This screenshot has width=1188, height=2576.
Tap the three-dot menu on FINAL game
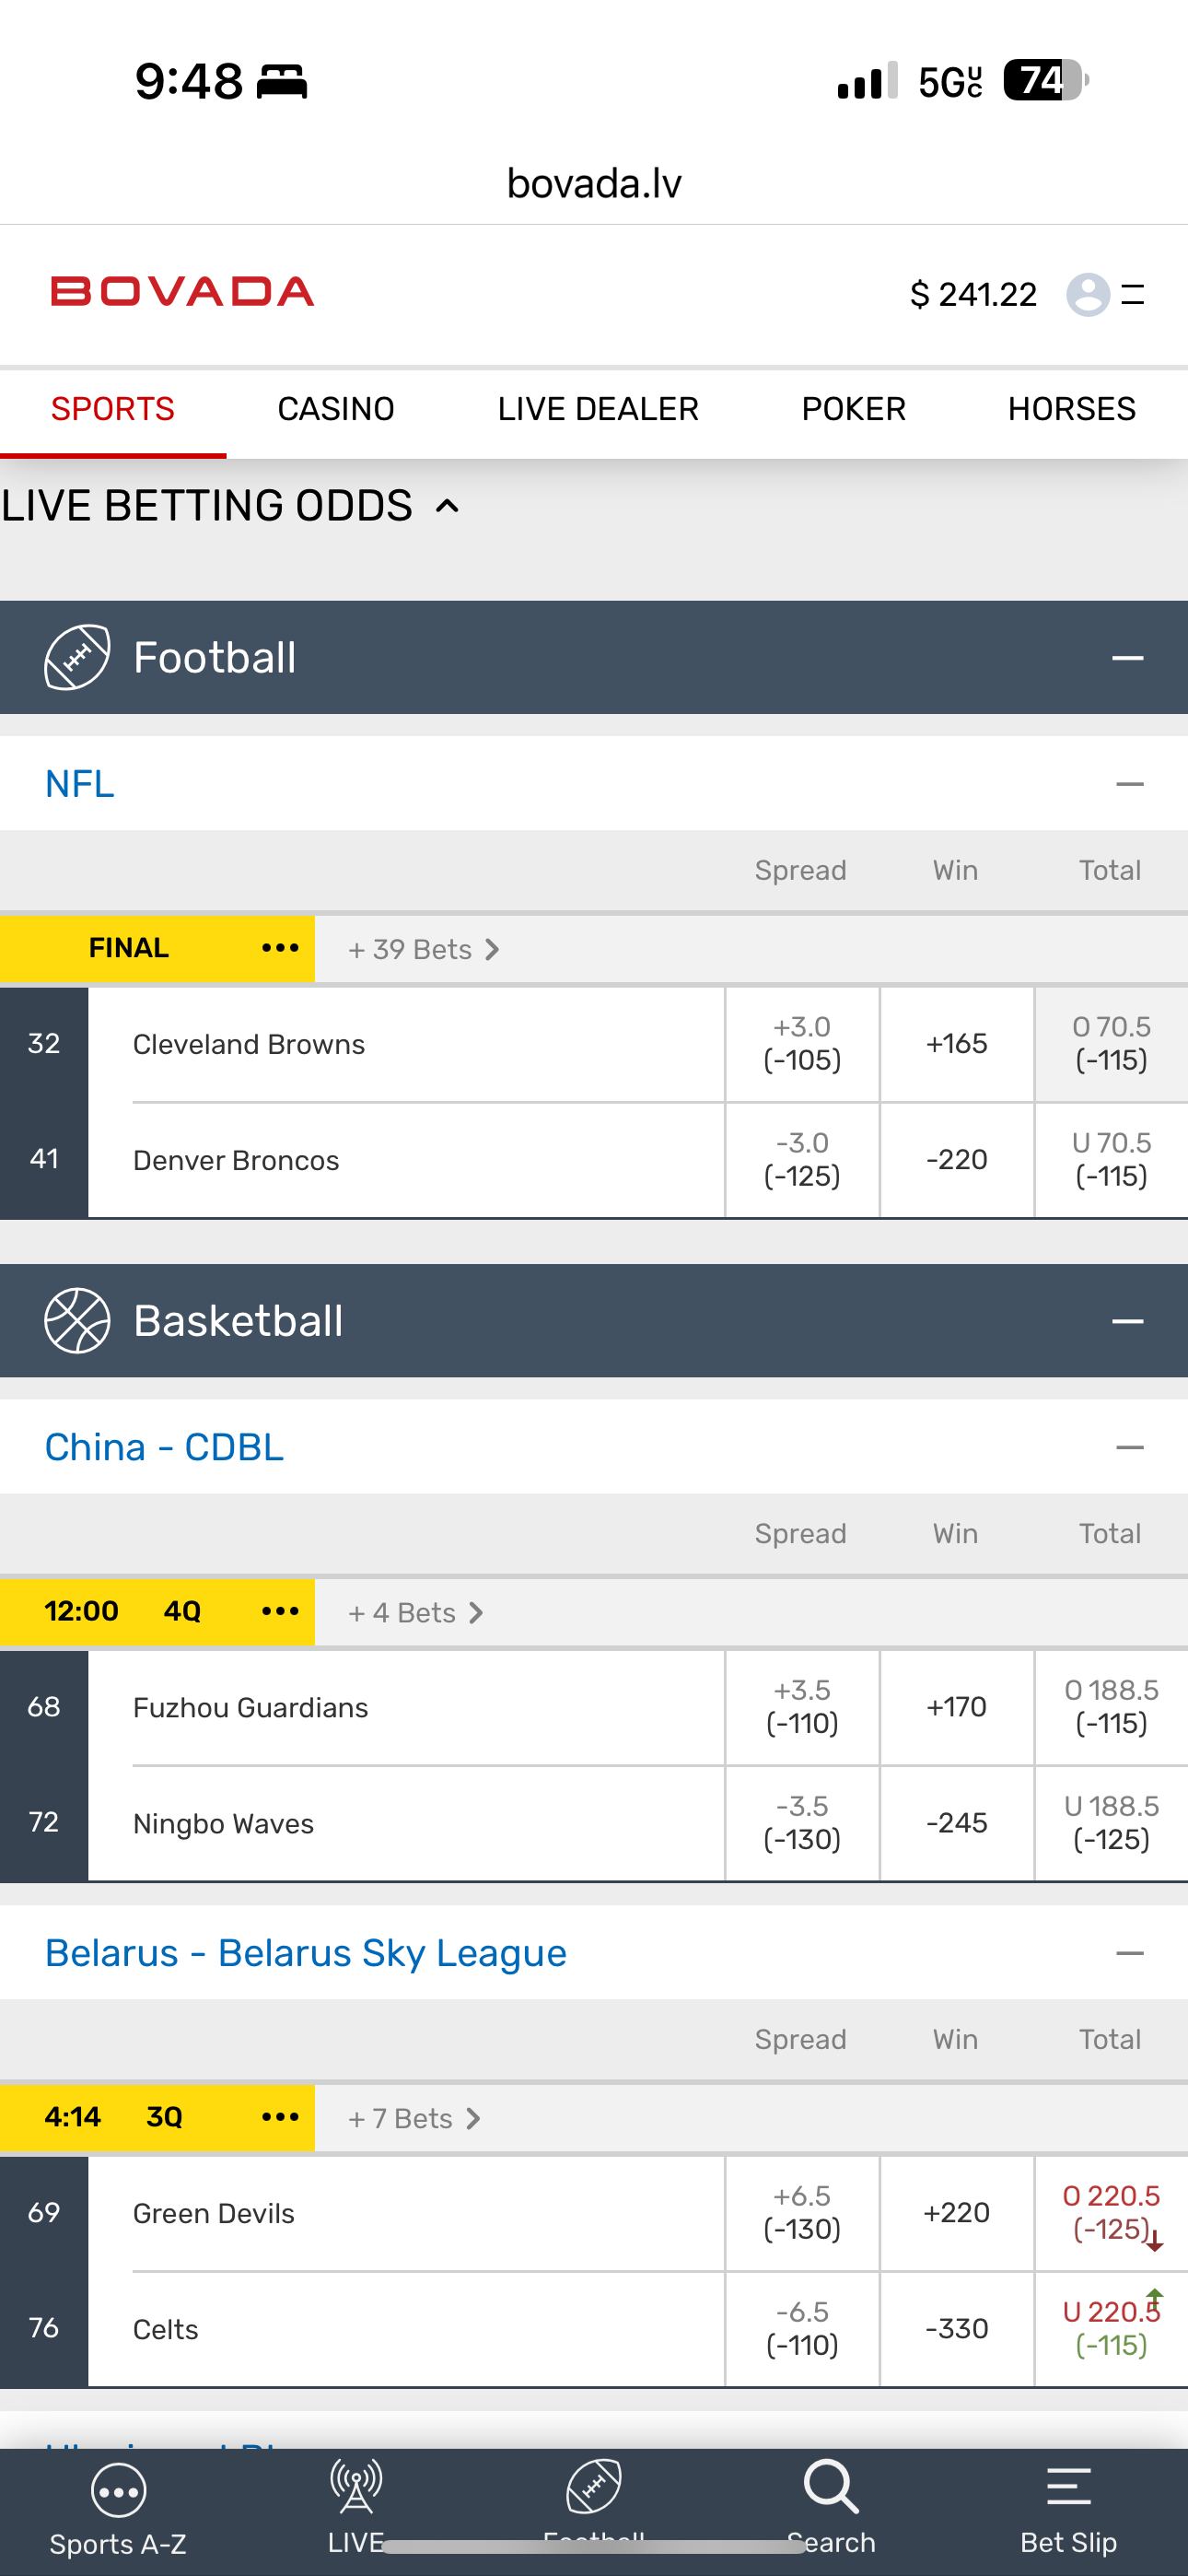tap(280, 948)
